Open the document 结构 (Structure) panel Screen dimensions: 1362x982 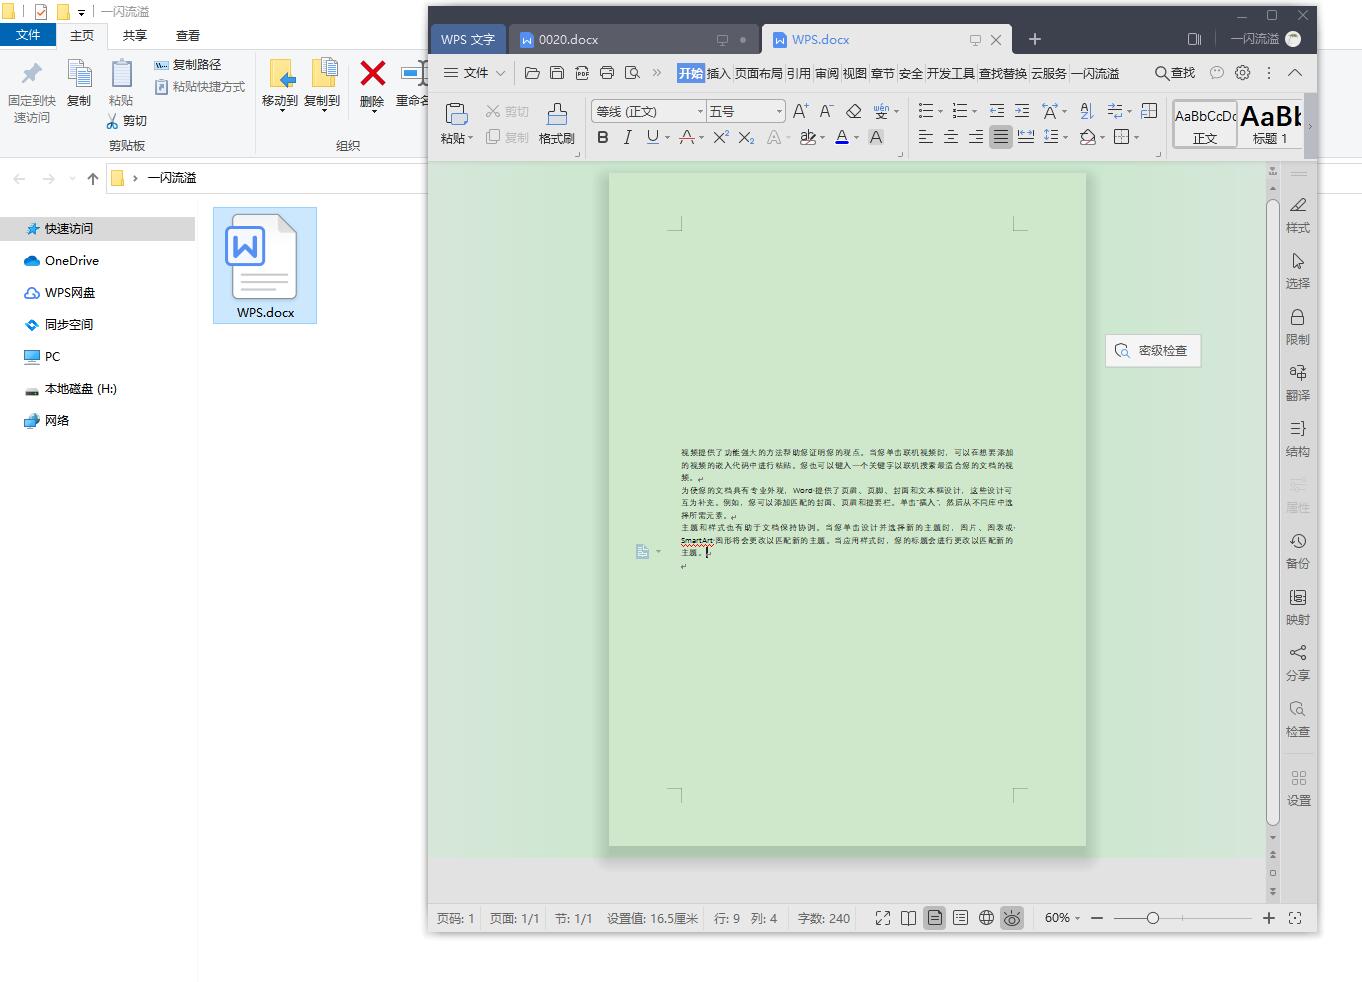pyautogui.click(x=1297, y=438)
